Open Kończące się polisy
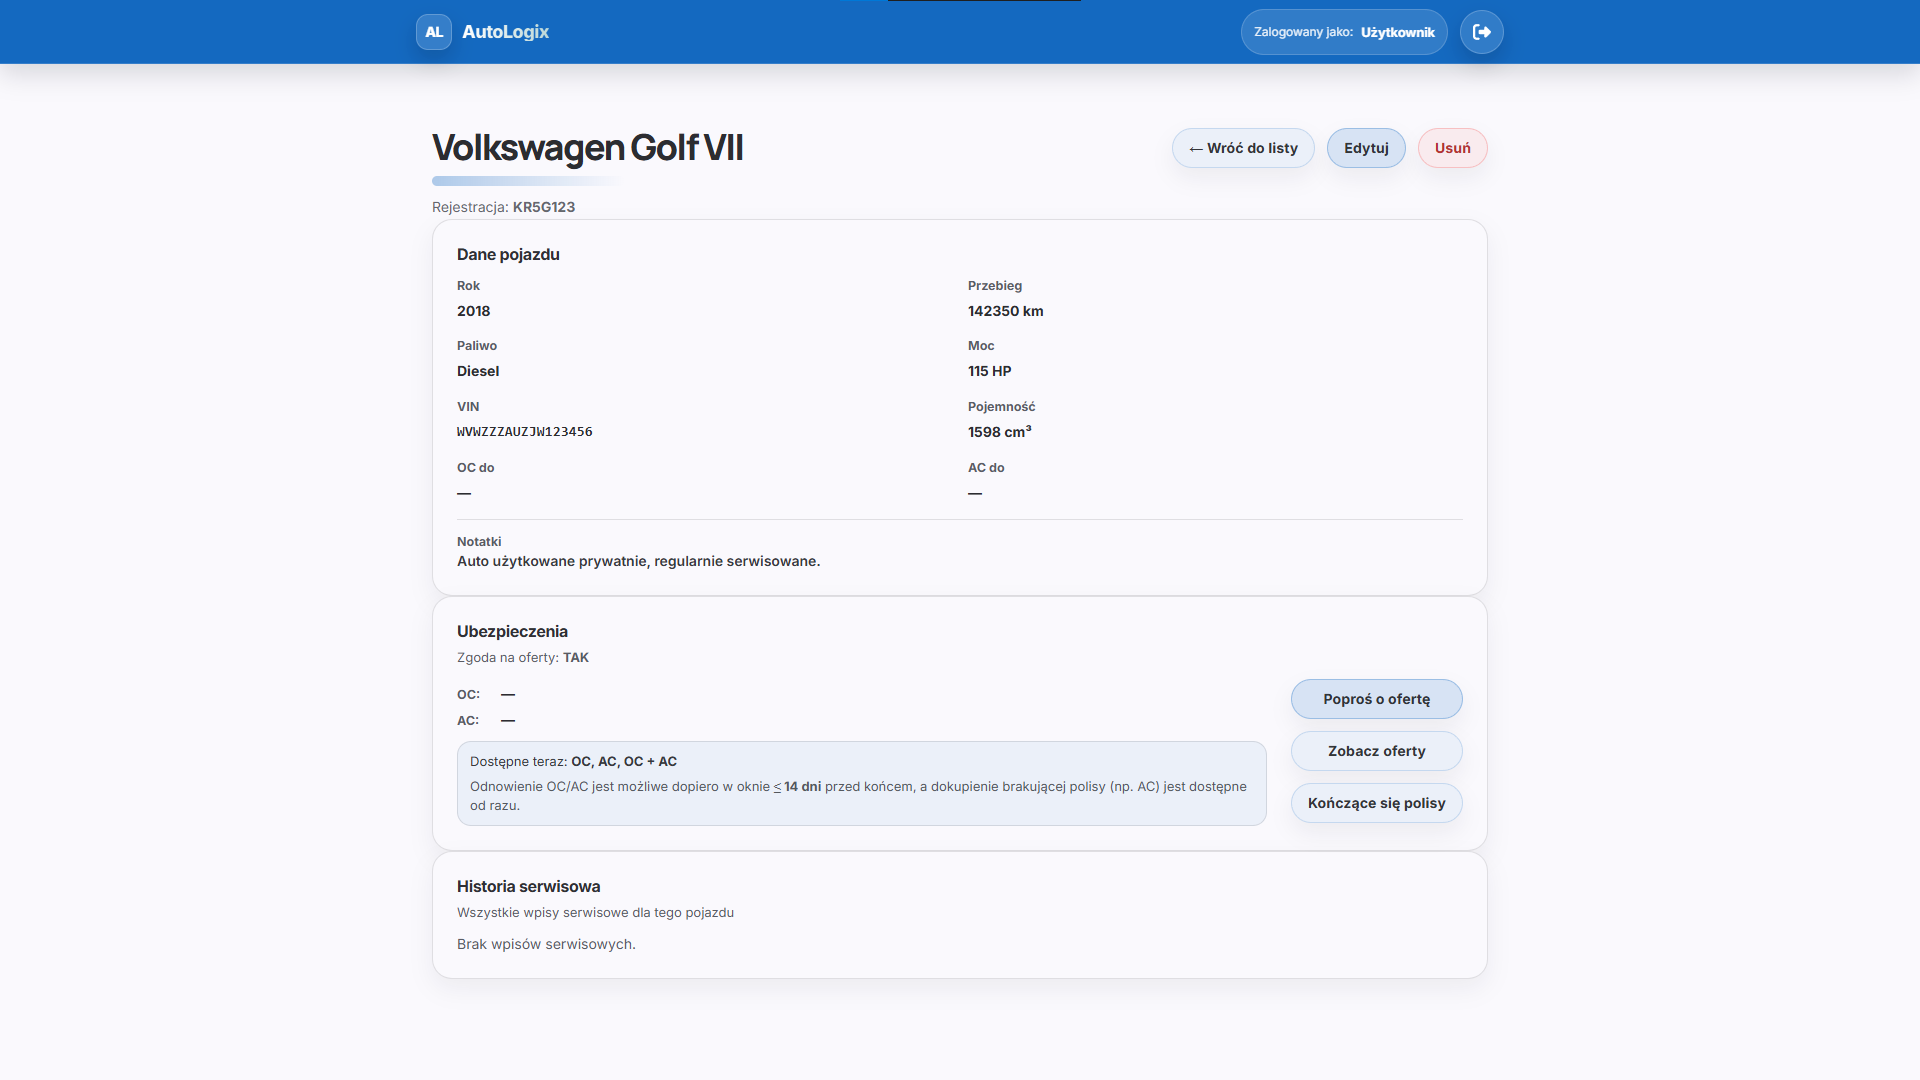The image size is (1920, 1080). tap(1376, 803)
